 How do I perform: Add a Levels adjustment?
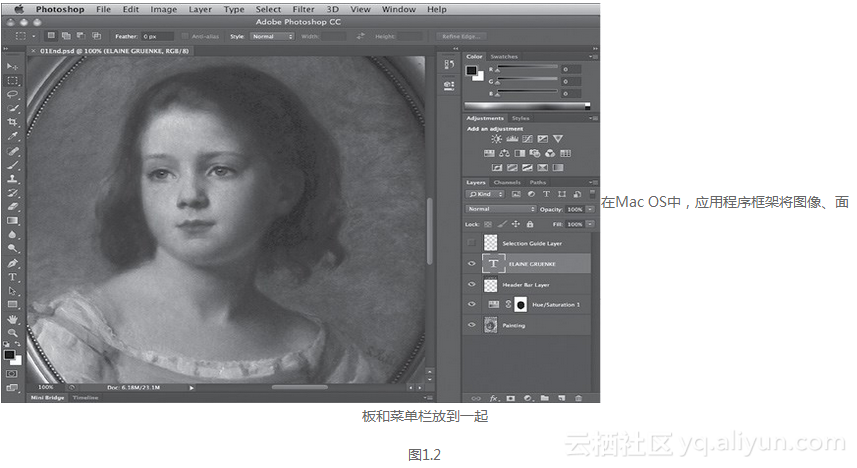pos(512,139)
